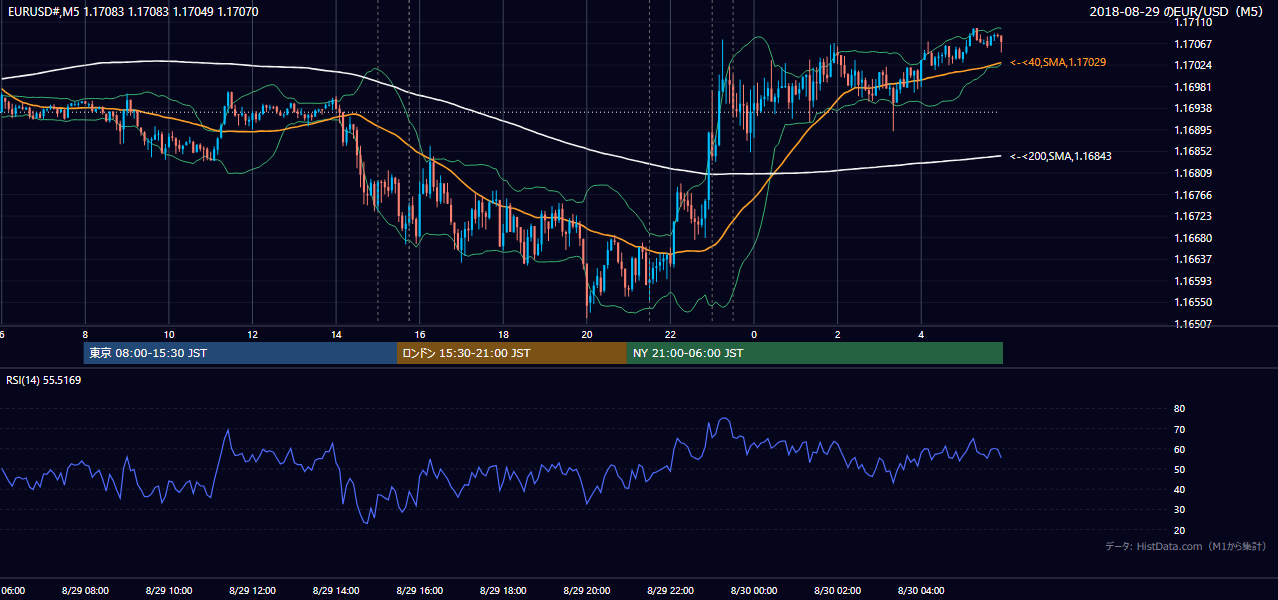
Task: Click RSI scale value 70
Action: (x=1179, y=429)
